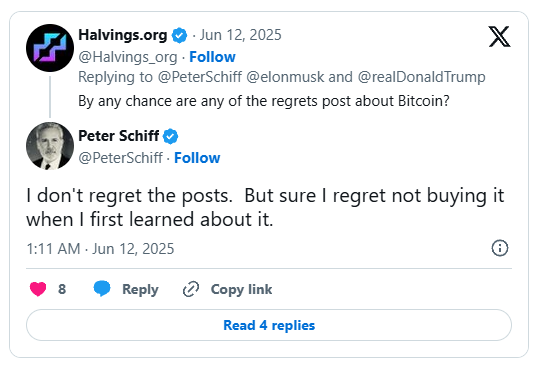This screenshot has height=365, width=539.
Task: Click Peter Schiff's verified badge
Action: pyautogui.click(x=170, y=136)
